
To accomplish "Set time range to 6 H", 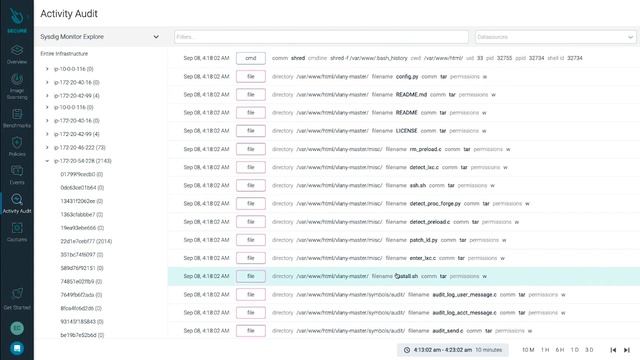I will (560, 350).
